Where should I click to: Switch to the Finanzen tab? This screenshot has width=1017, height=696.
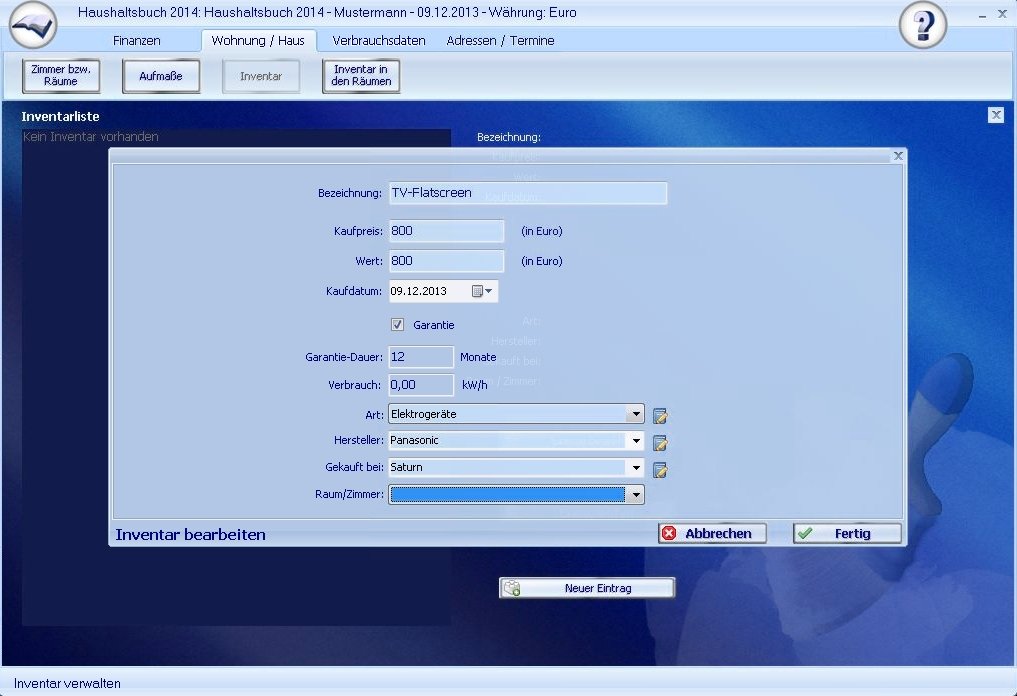[x=137, y=41]
